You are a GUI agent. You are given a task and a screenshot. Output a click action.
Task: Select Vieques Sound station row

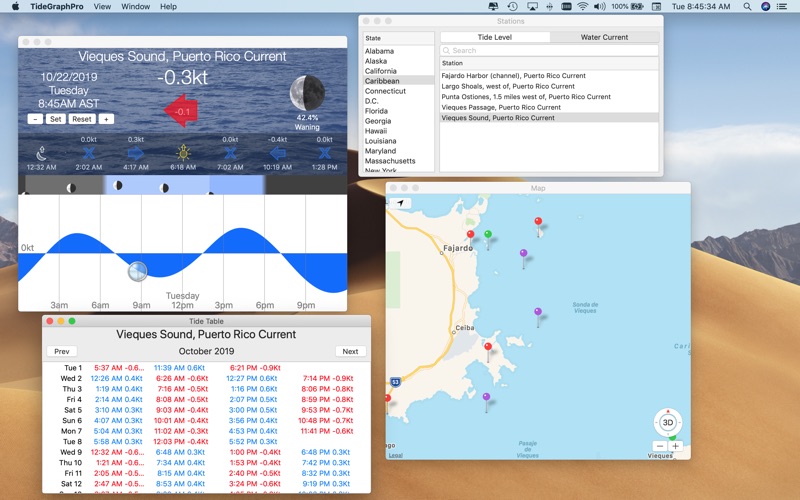click(x=549, y=117)
